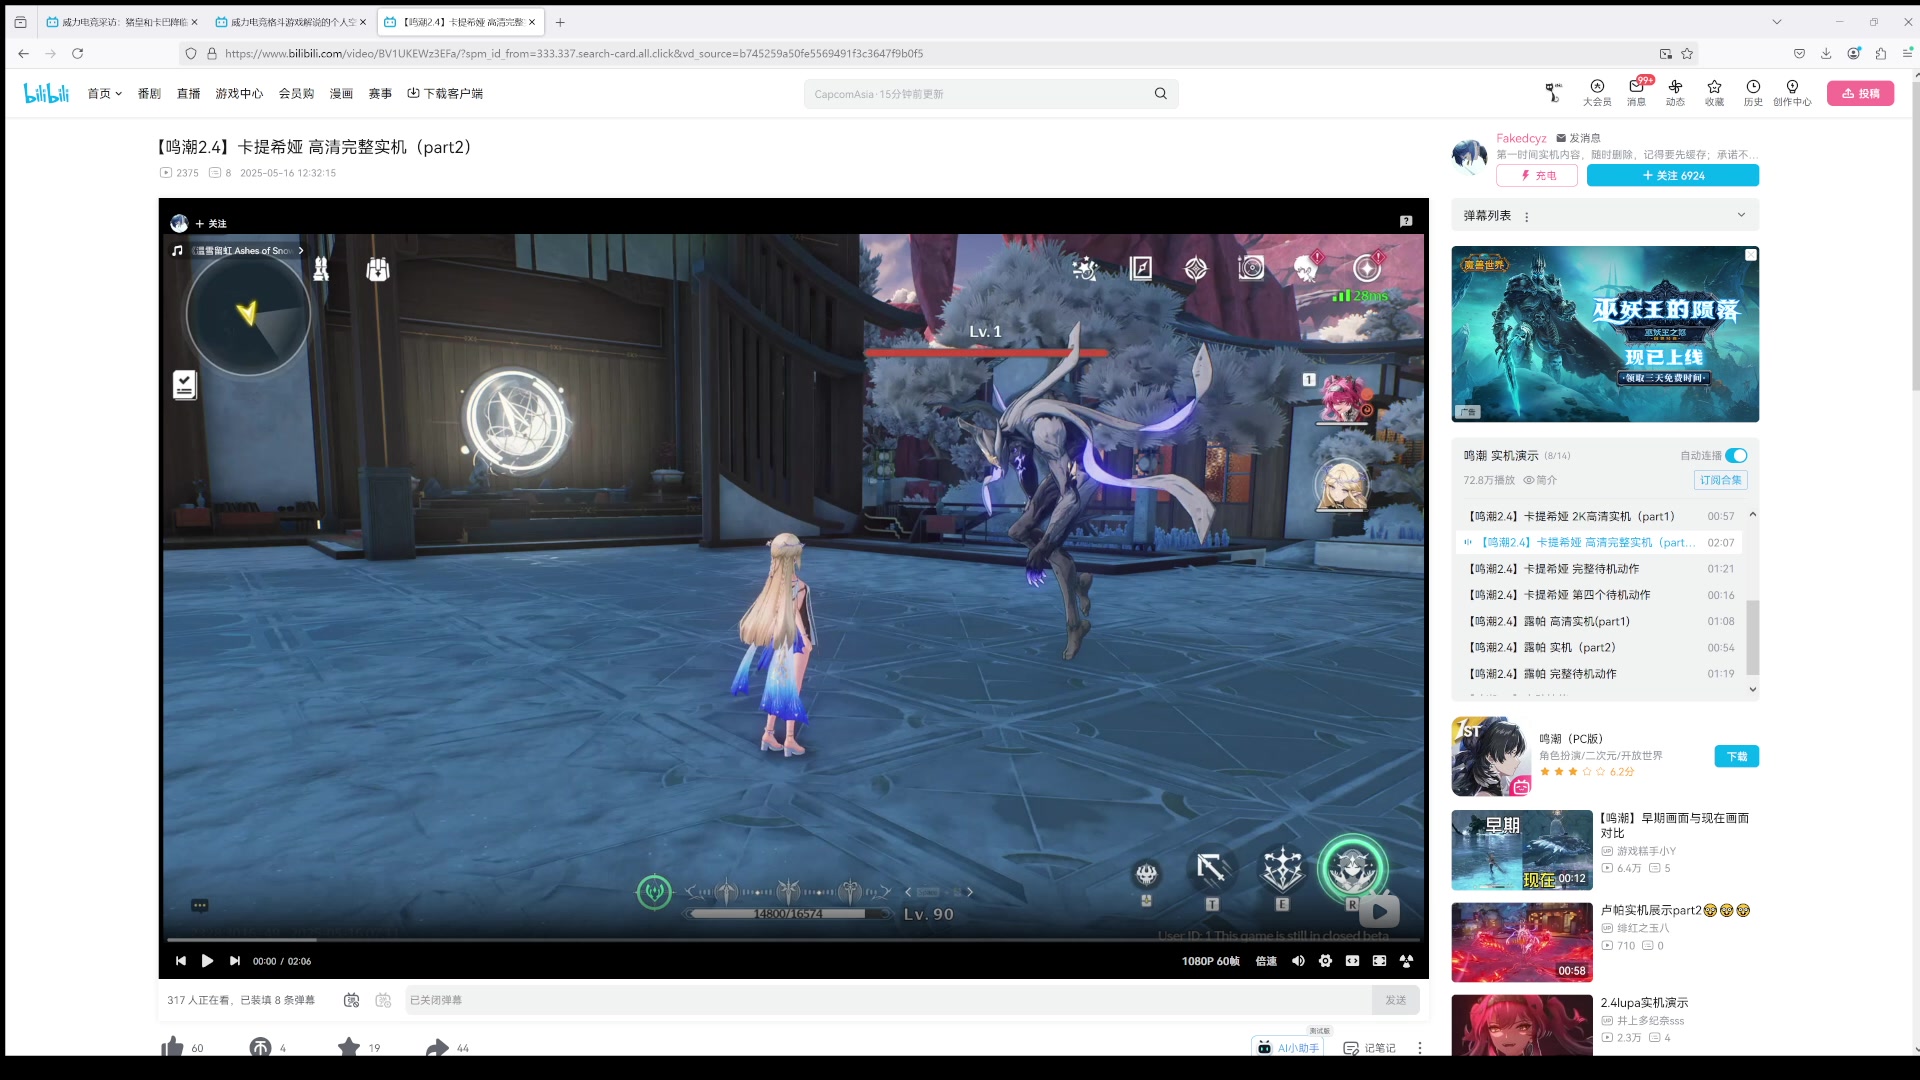This screenshot has width=1920, height=1080.
Task: Enter web fullscreen mode
Action: [x=1379, y=961]
